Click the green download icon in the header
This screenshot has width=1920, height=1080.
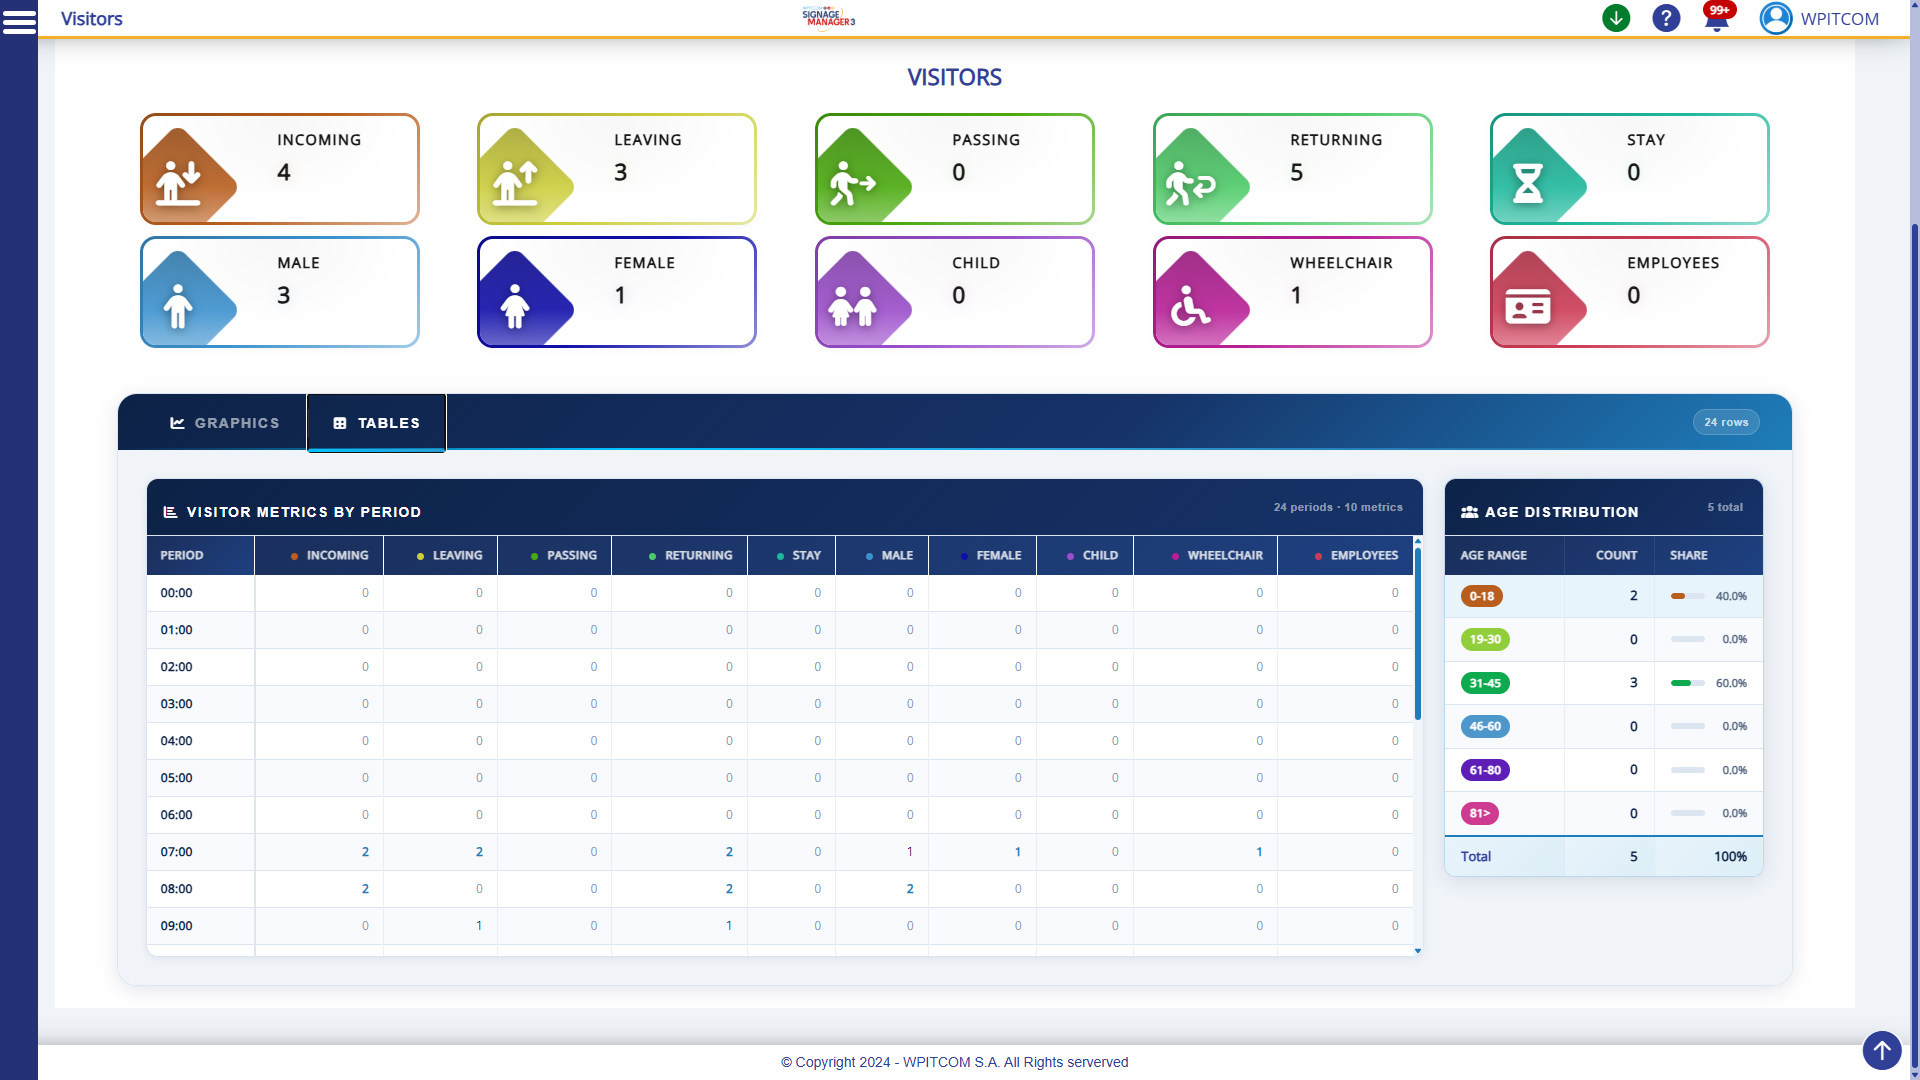(1617, 18)
